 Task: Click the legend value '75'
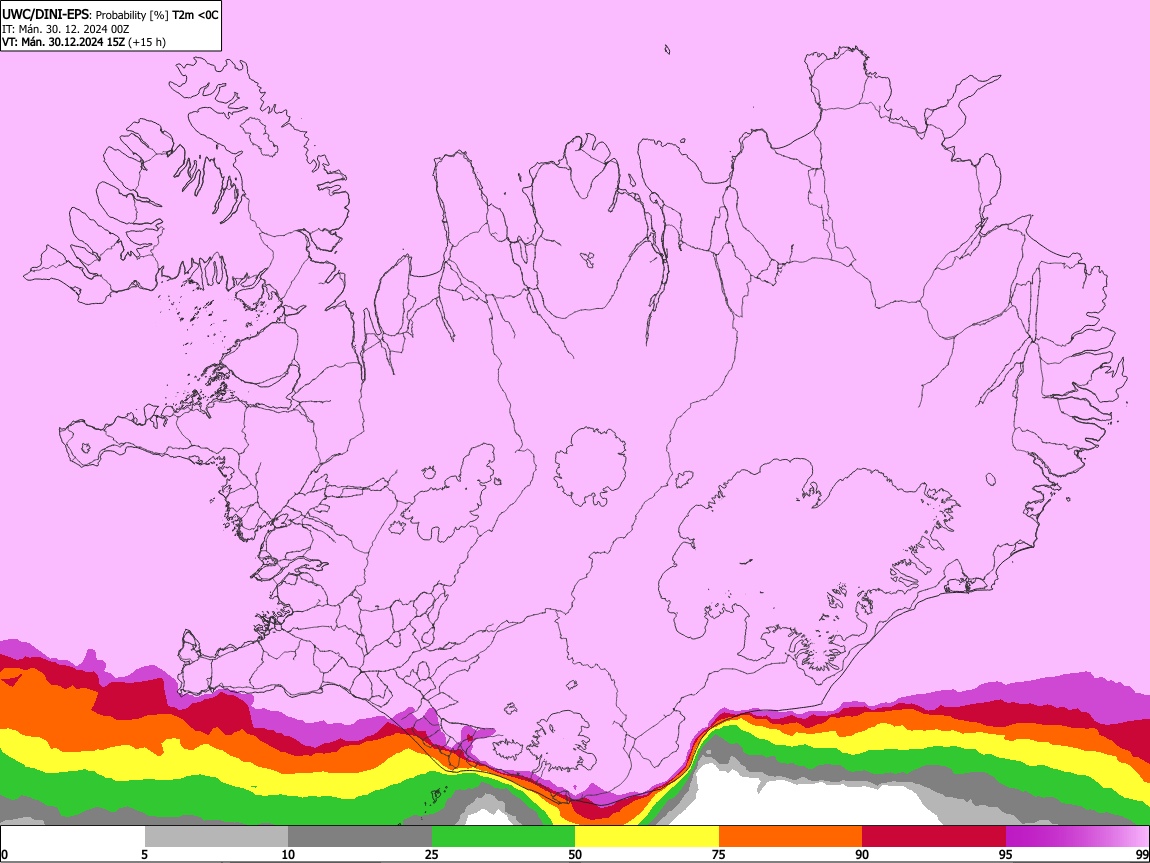click(719, 855)
